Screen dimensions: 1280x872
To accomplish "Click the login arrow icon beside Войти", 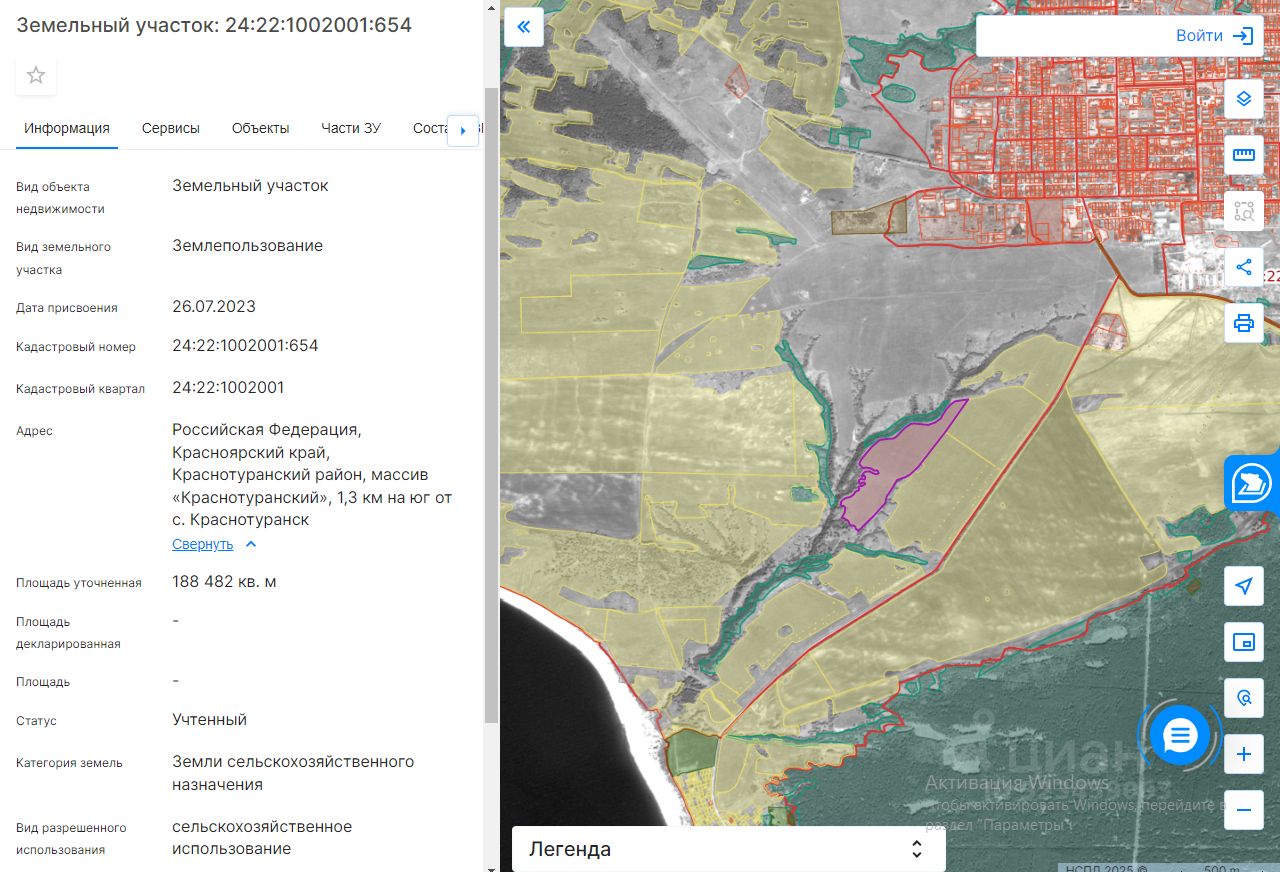I will [1243, 36].
